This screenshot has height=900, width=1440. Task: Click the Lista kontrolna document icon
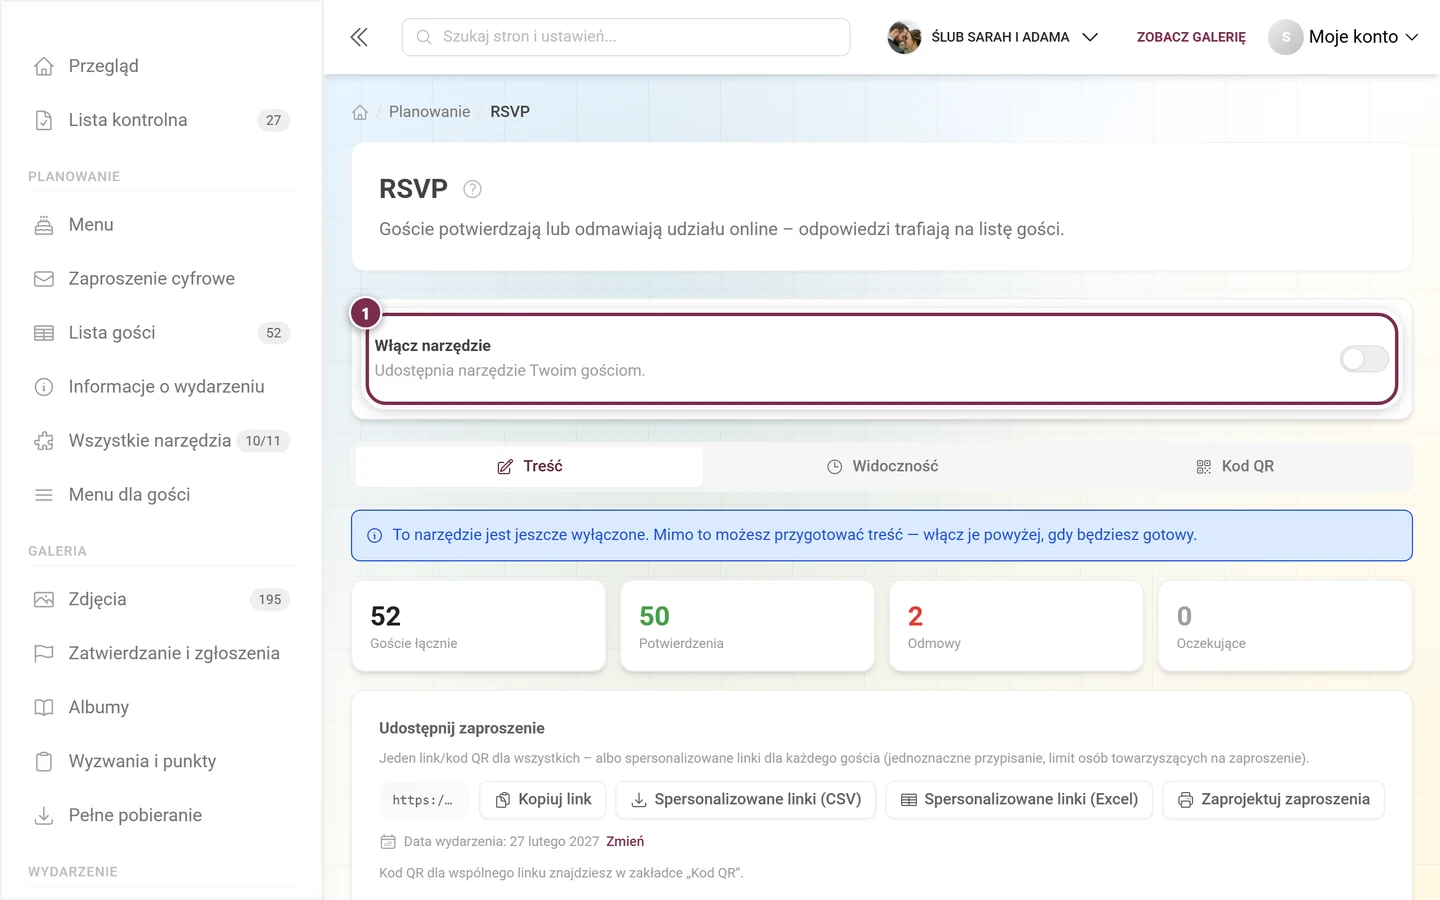[x=44, y=120]
